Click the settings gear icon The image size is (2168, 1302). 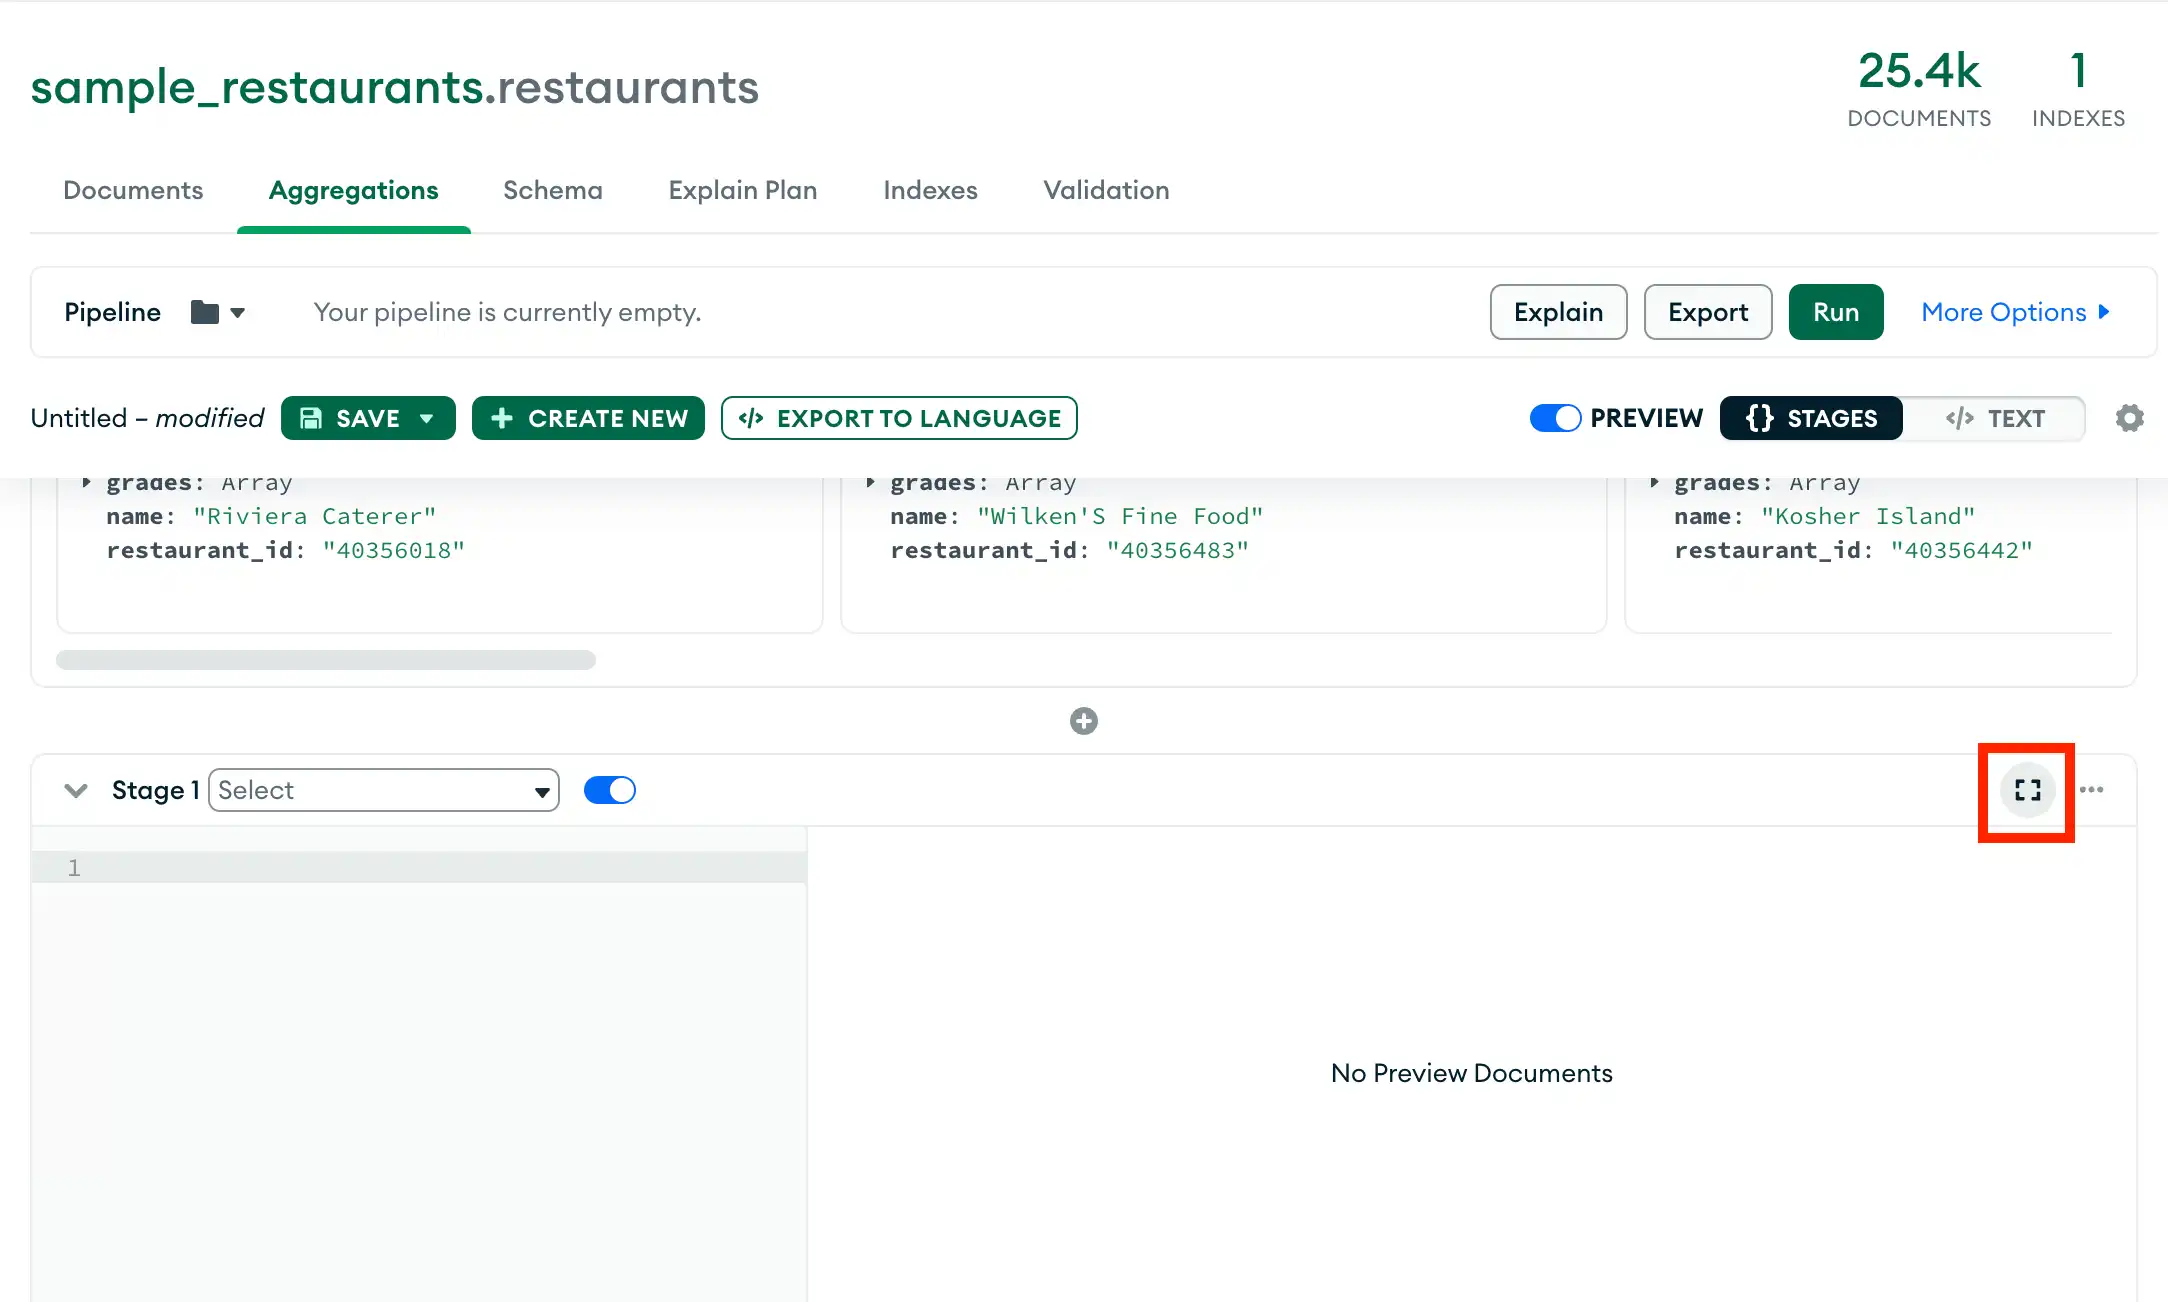pyautogui.click(x=2129, y=418)
